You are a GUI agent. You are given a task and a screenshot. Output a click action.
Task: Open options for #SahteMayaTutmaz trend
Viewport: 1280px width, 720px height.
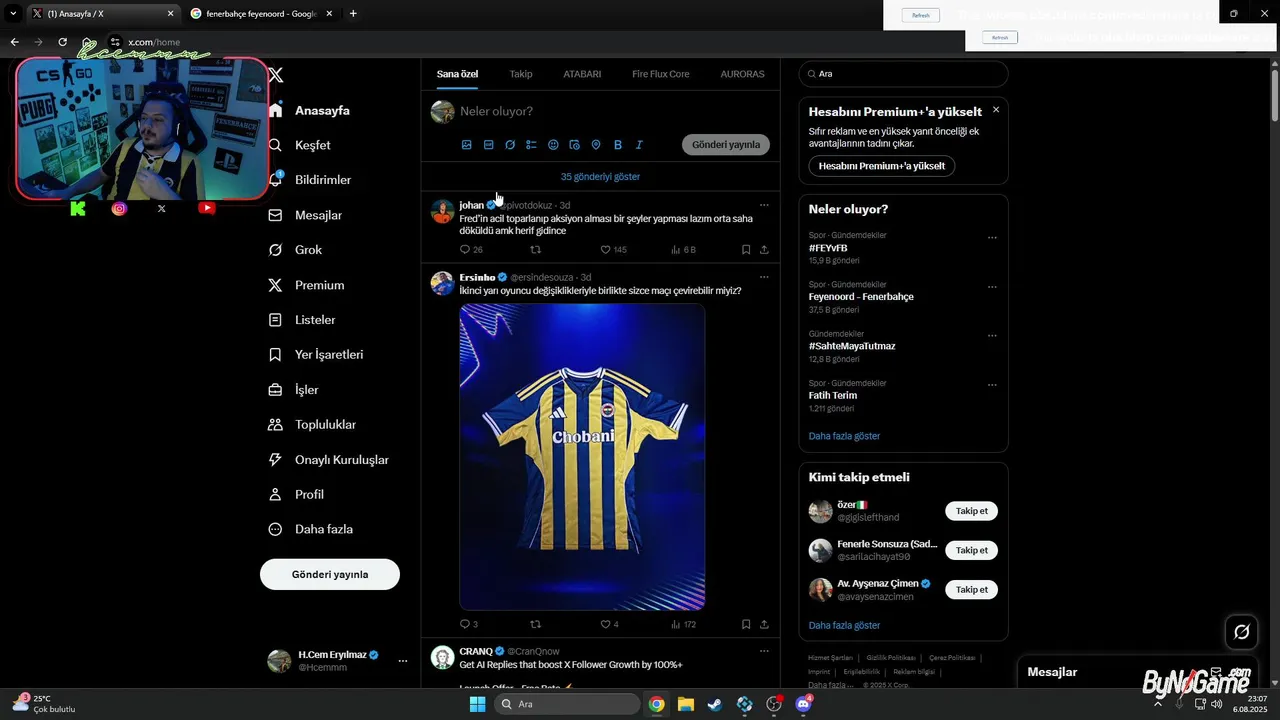pyautogui.click(x=992, y=336)
